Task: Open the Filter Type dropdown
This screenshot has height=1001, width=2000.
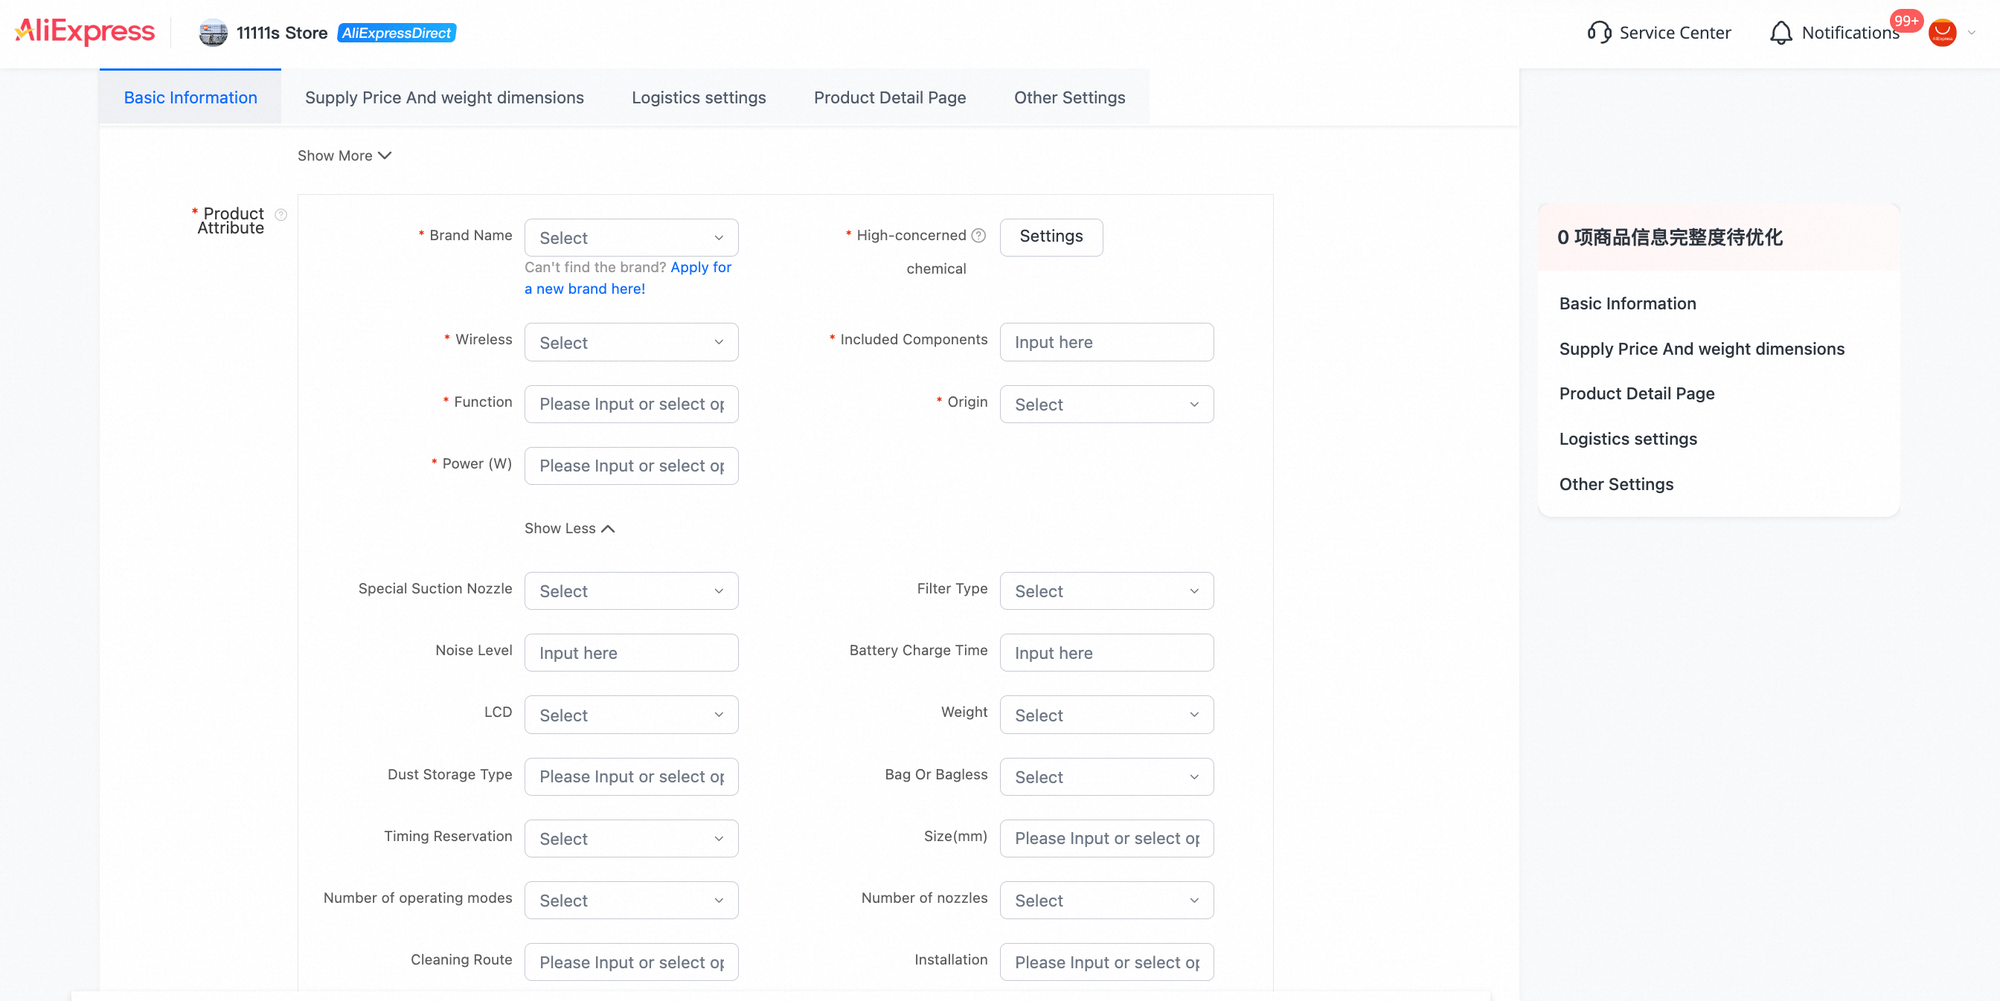Action: click(x=1107, y=591)
